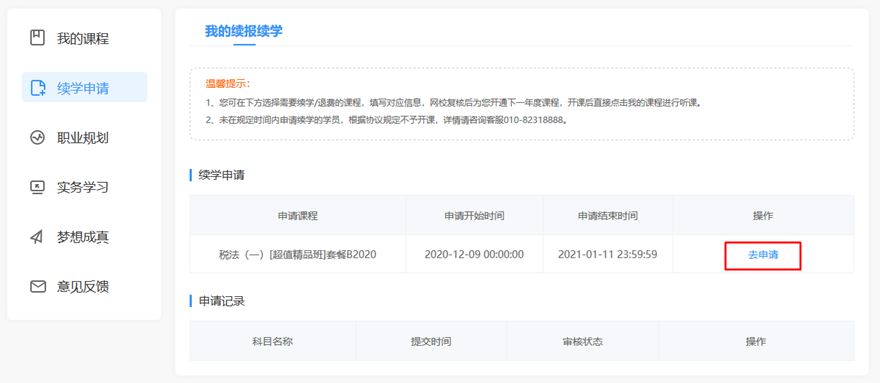The image size is (880, 383).
Task: Click the 梦想成真 paper plane icon
Action: click(37, 237)
